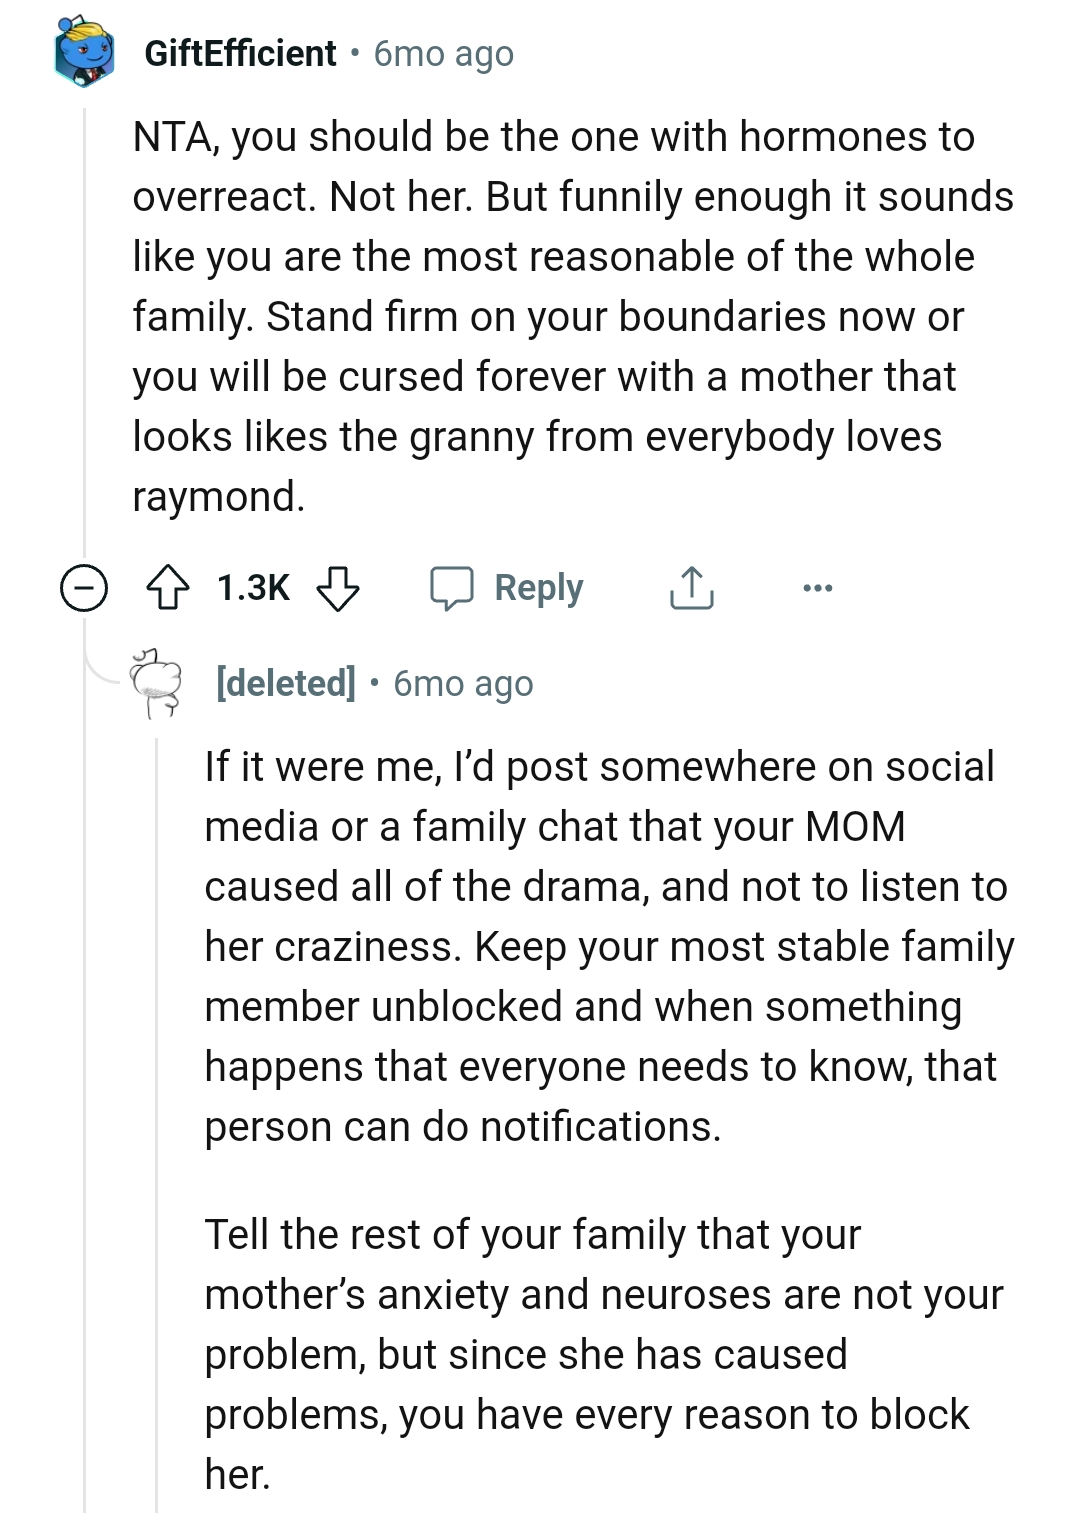1079x1513 pixels.
Task: Share GiftEfficient's comment
Action: (689, 588)
